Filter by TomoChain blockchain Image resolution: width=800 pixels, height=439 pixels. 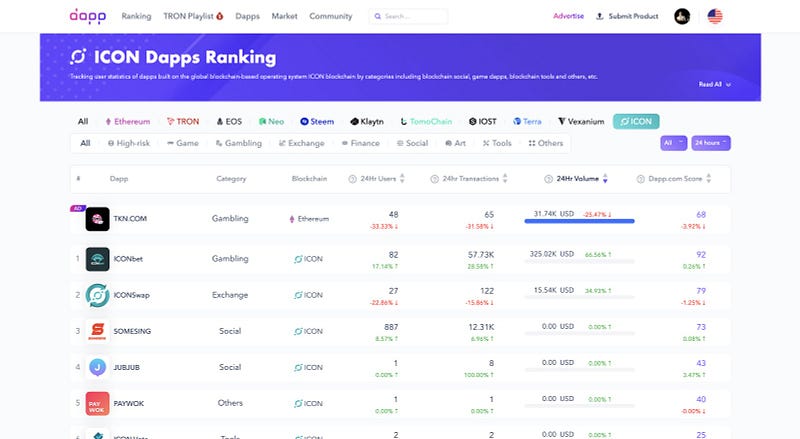point(426,121)
